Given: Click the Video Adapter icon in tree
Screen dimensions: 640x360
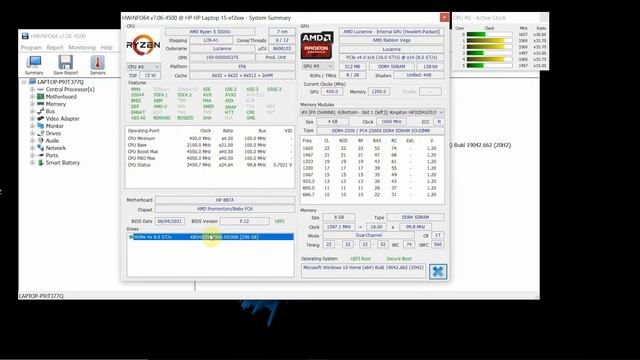Looking at the screenshot, I should coord(40,119).
